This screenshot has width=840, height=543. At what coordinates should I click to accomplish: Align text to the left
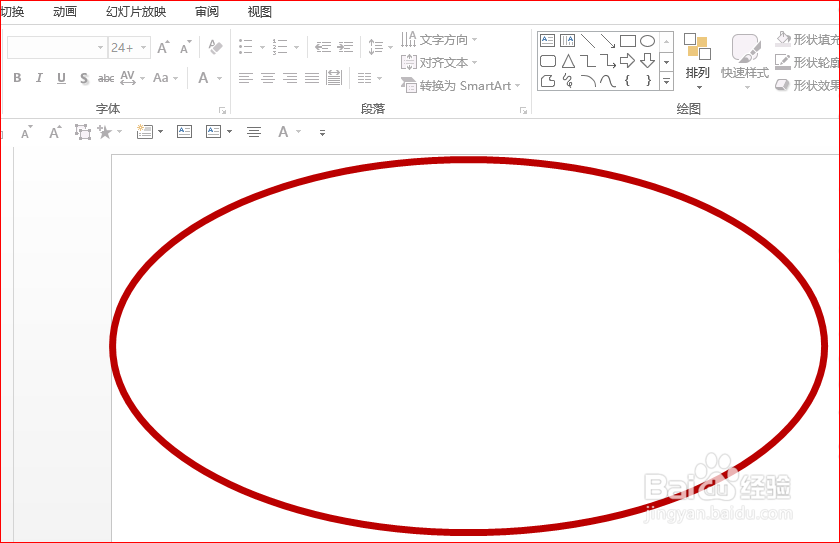click(245, 78)
